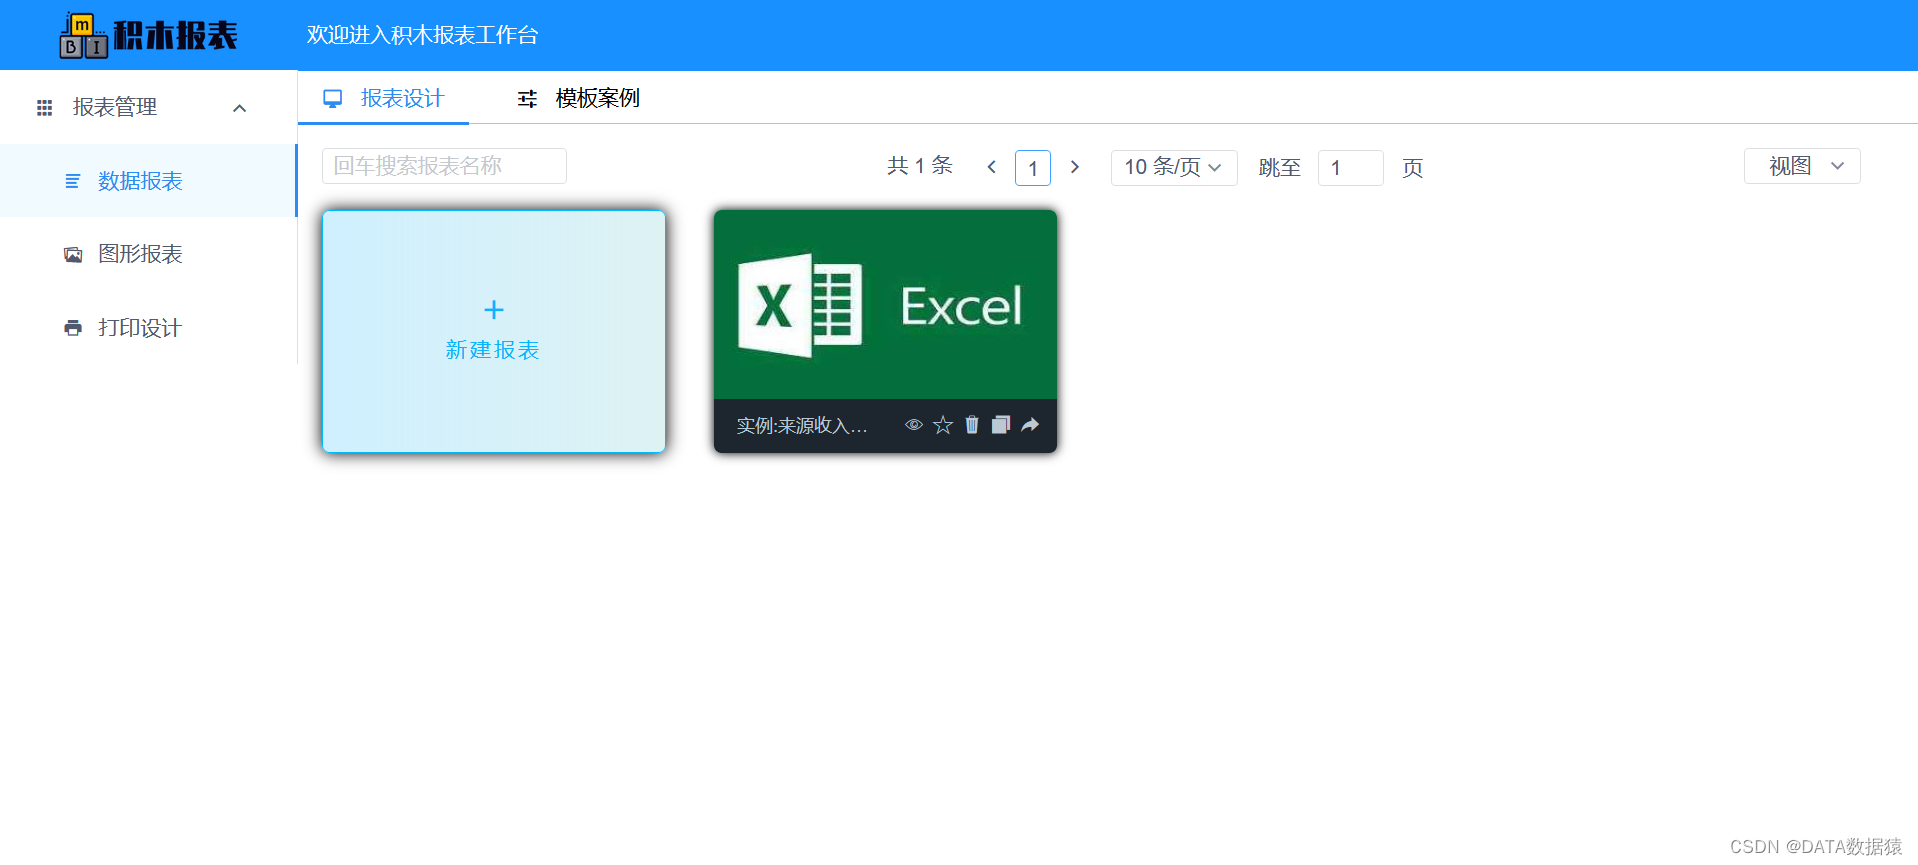Click the plus icon on 新建报表
The image size is (1918, 865).
tap(494, 310)
